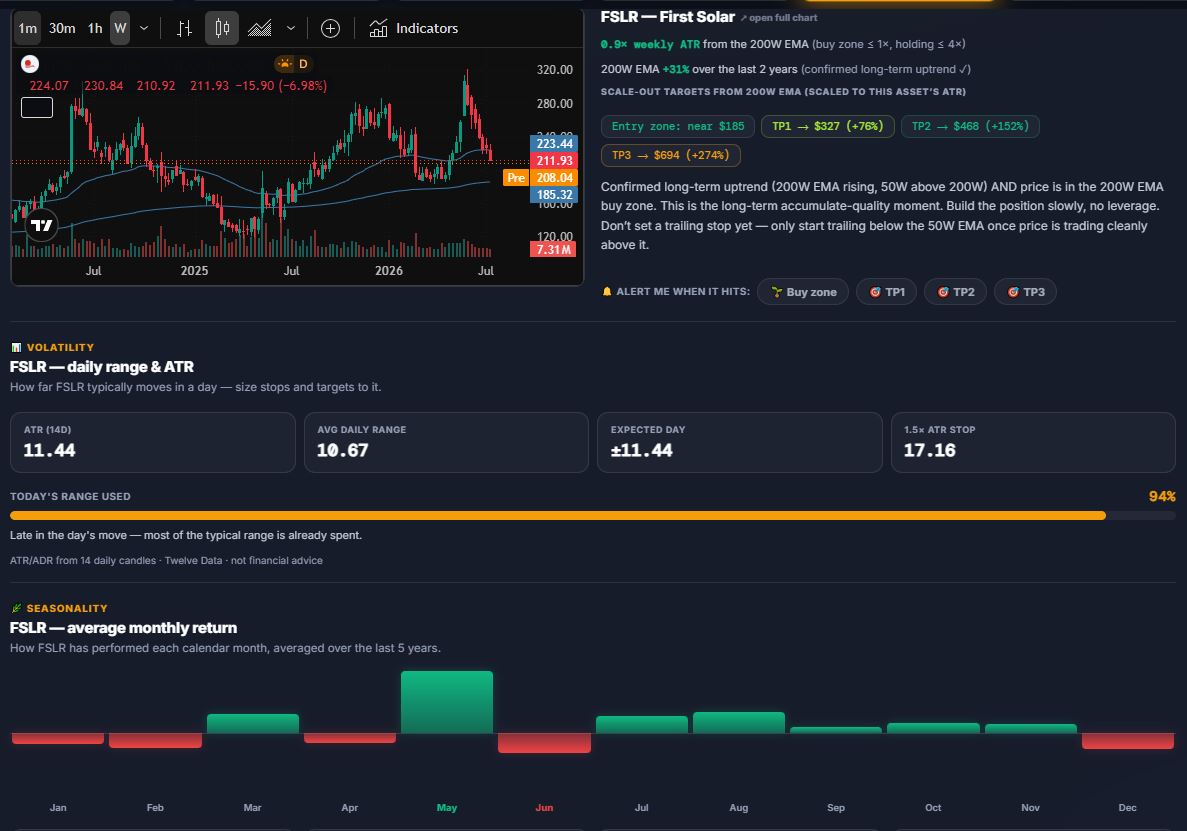Screen dimensions: 1187x831
Task: Click the November return bar
Action: (x=1030, y=729)
